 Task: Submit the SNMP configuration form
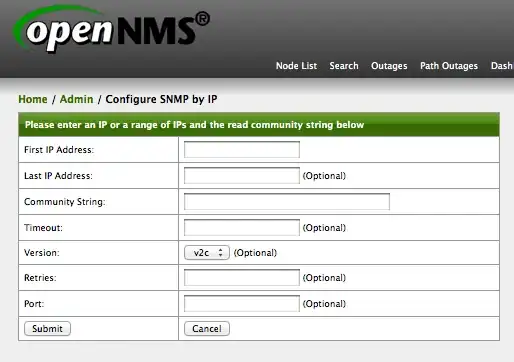point(47,329)
